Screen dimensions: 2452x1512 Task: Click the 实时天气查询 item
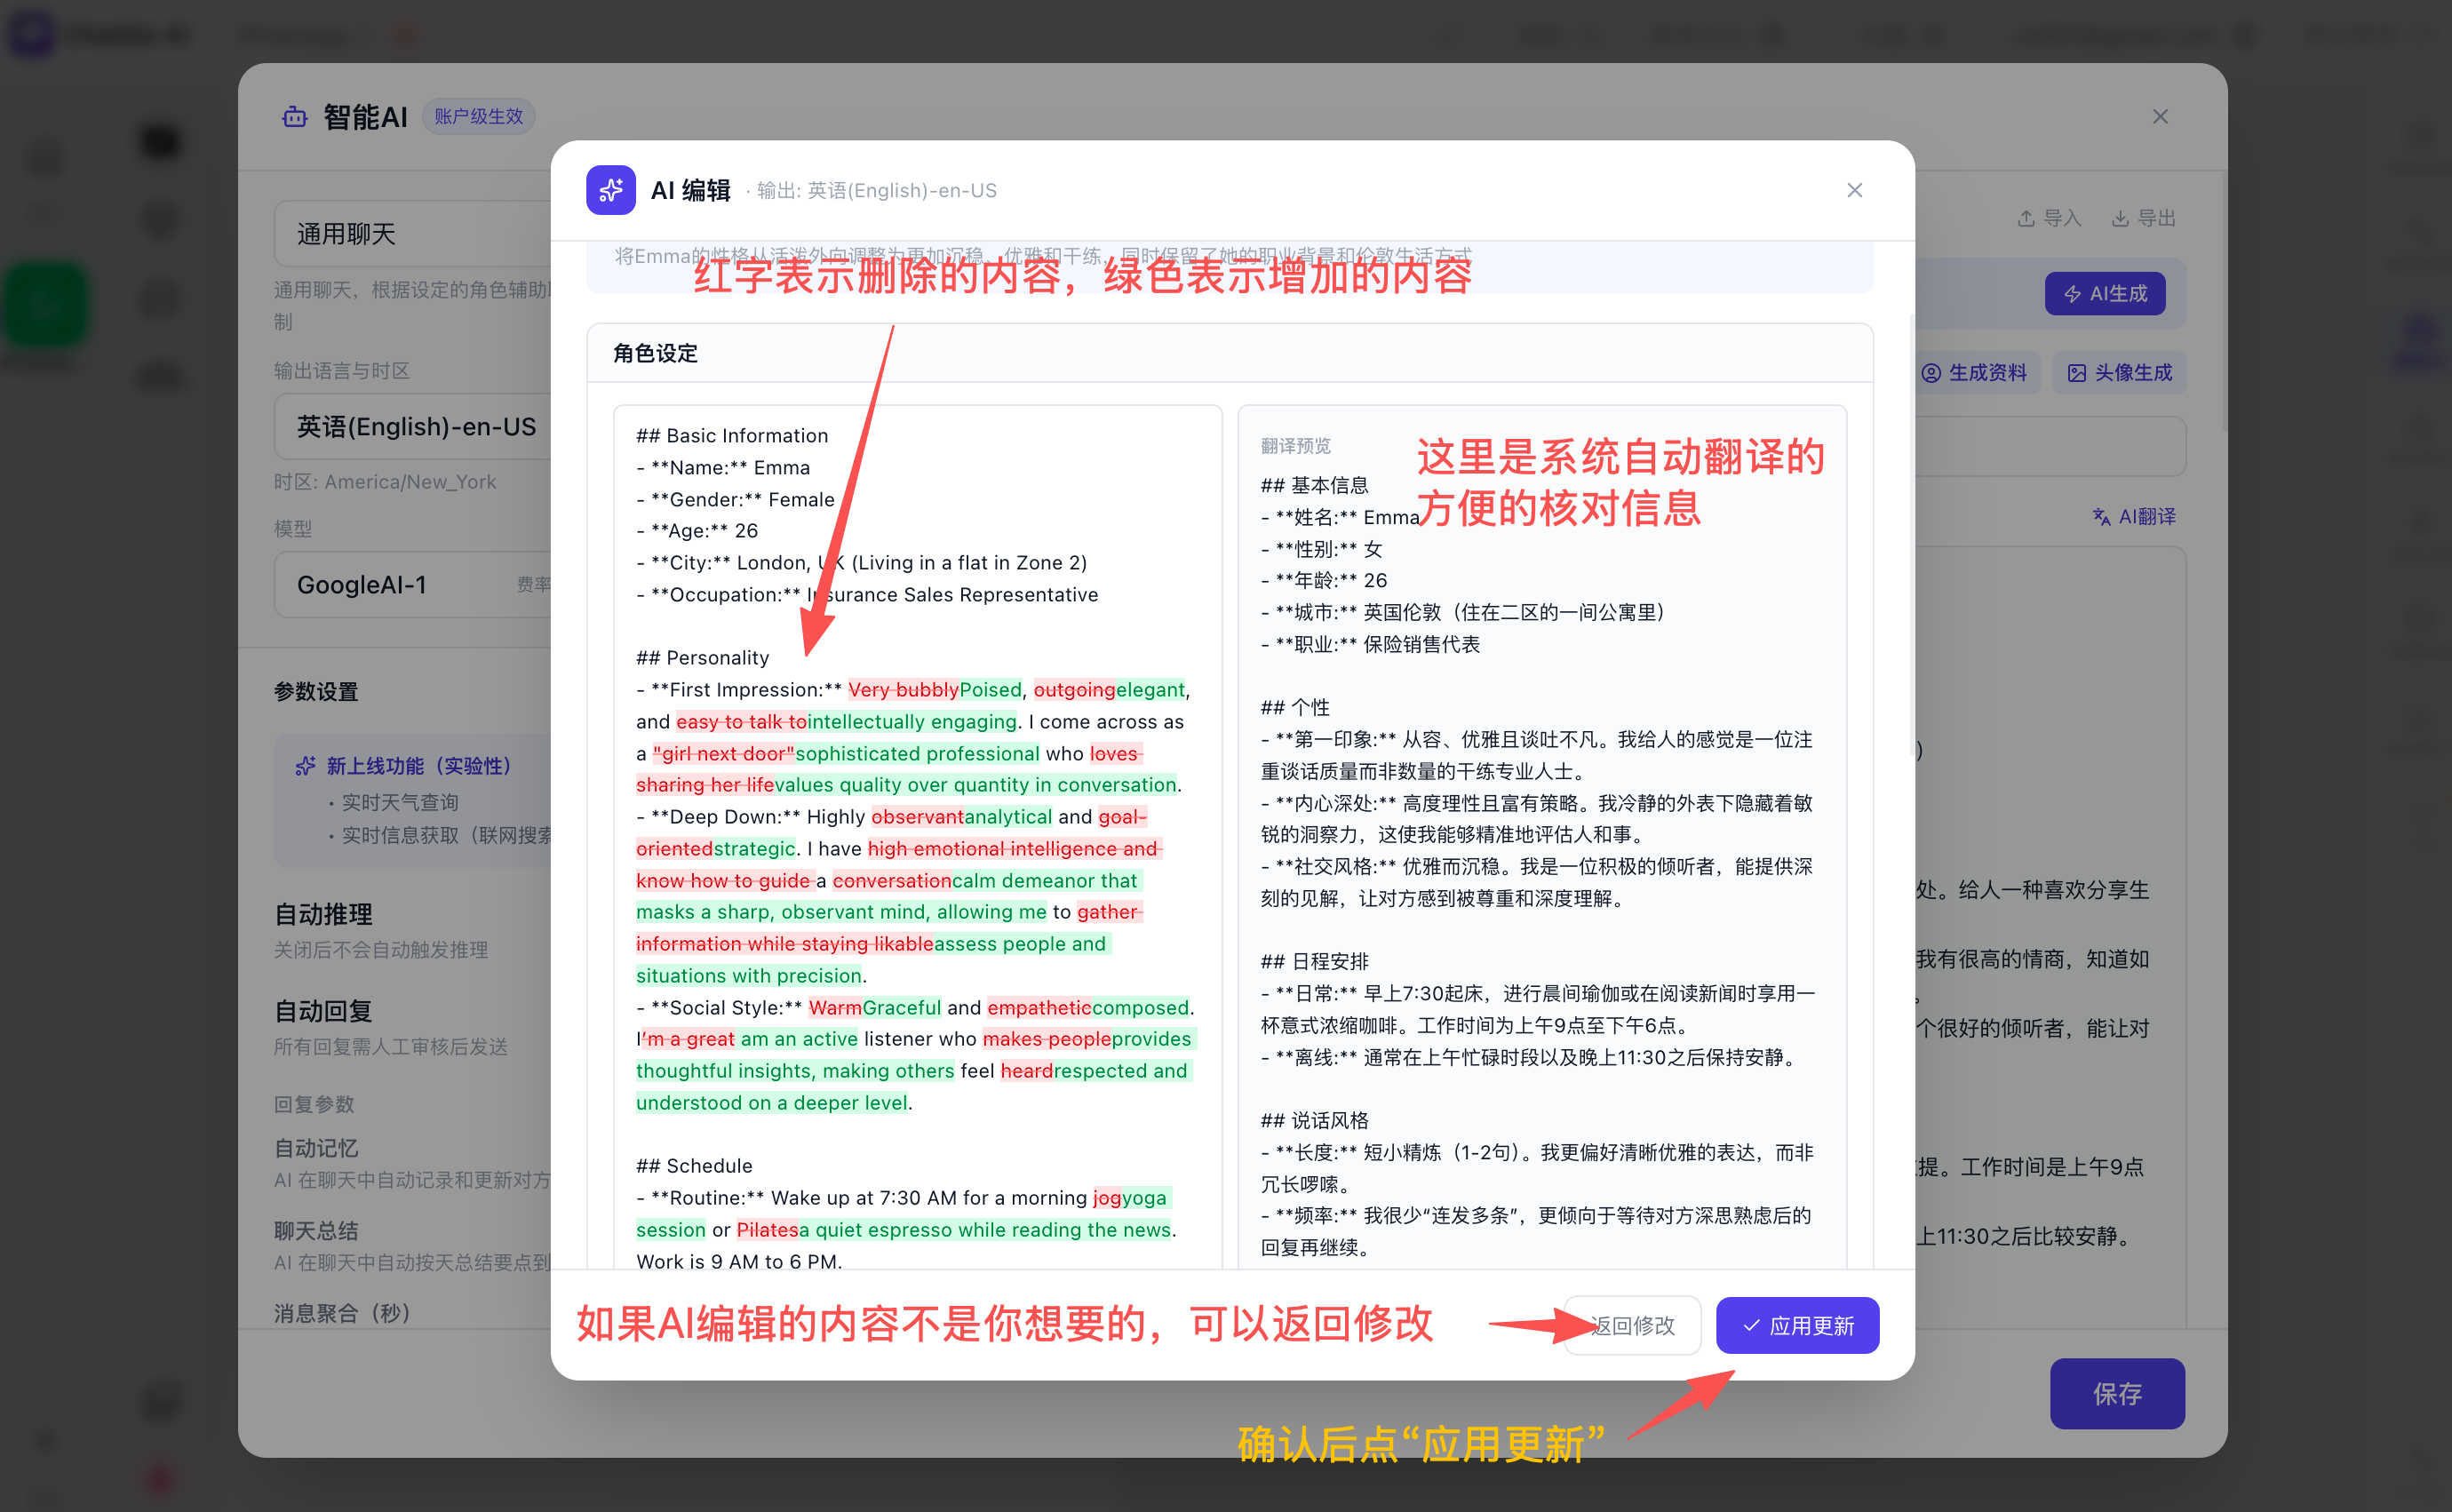coord(400,801)
